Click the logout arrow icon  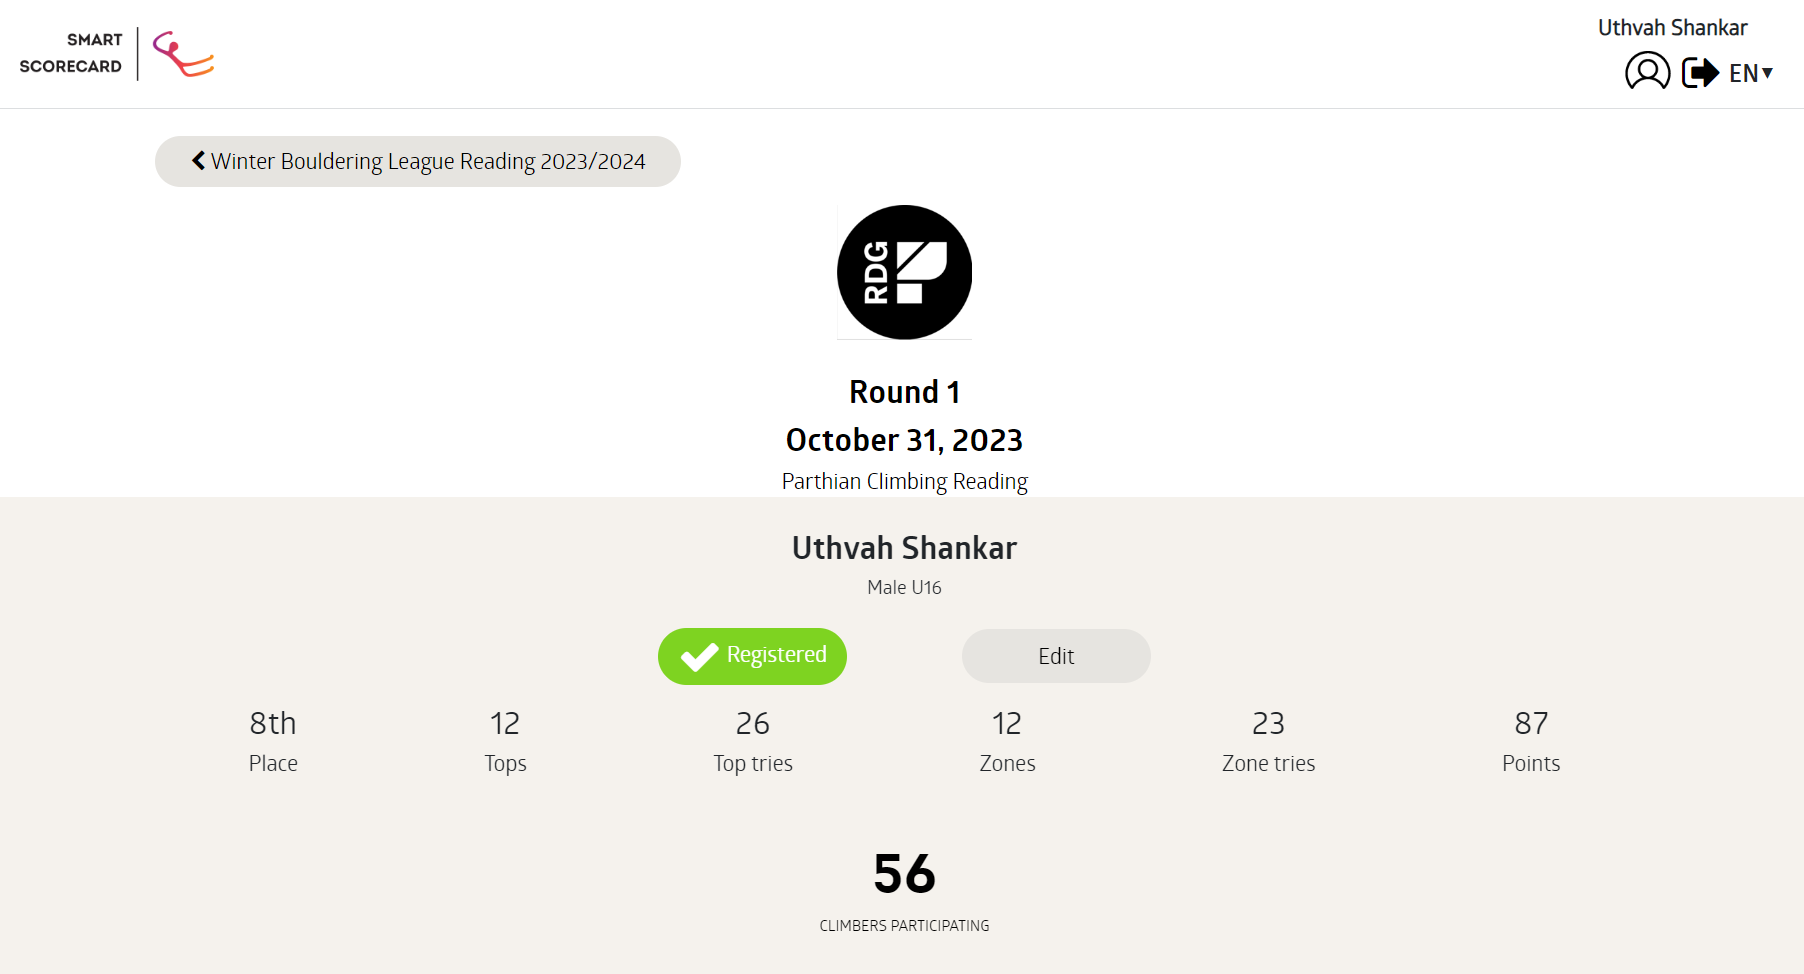pyautogui.click(x=1700, y=73)
